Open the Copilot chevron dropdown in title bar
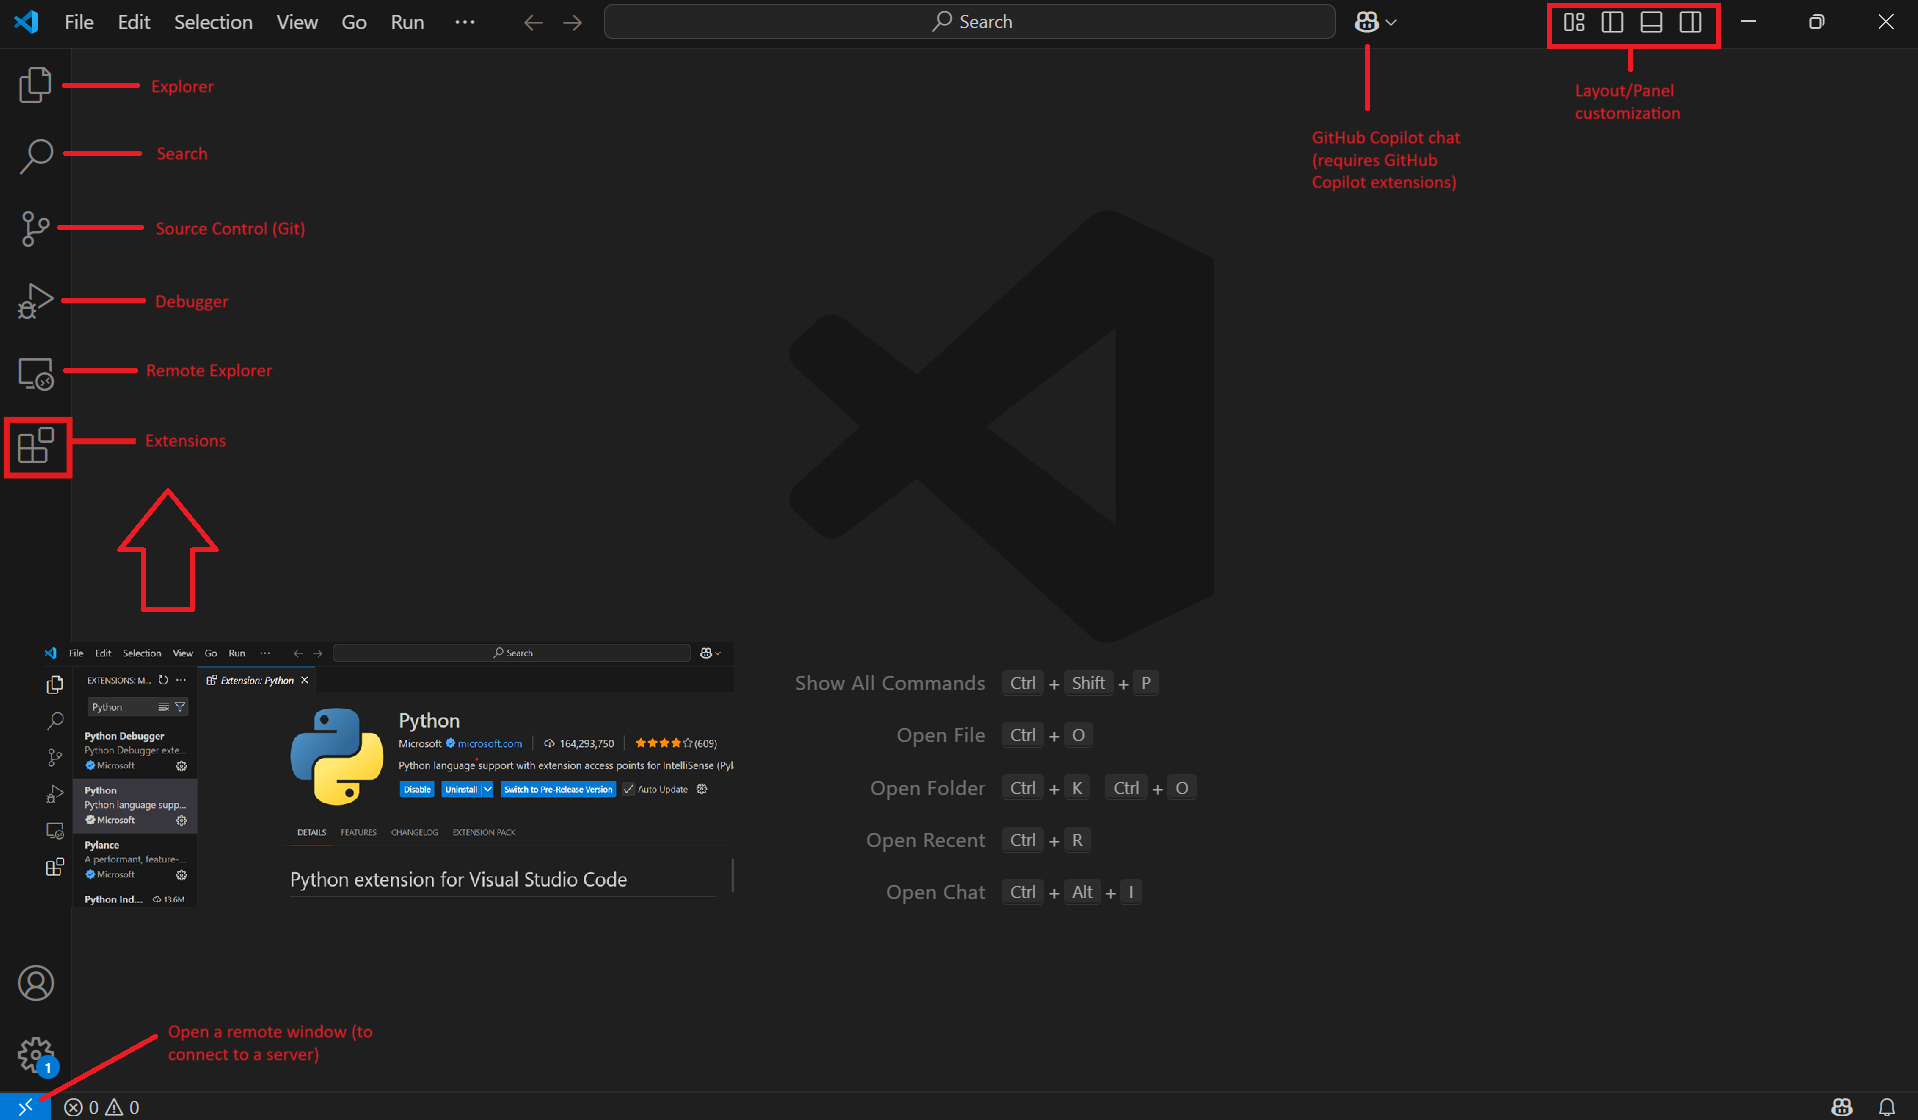The height and width of the screenshot is (1120, 1918). (x=1389, y=21)
